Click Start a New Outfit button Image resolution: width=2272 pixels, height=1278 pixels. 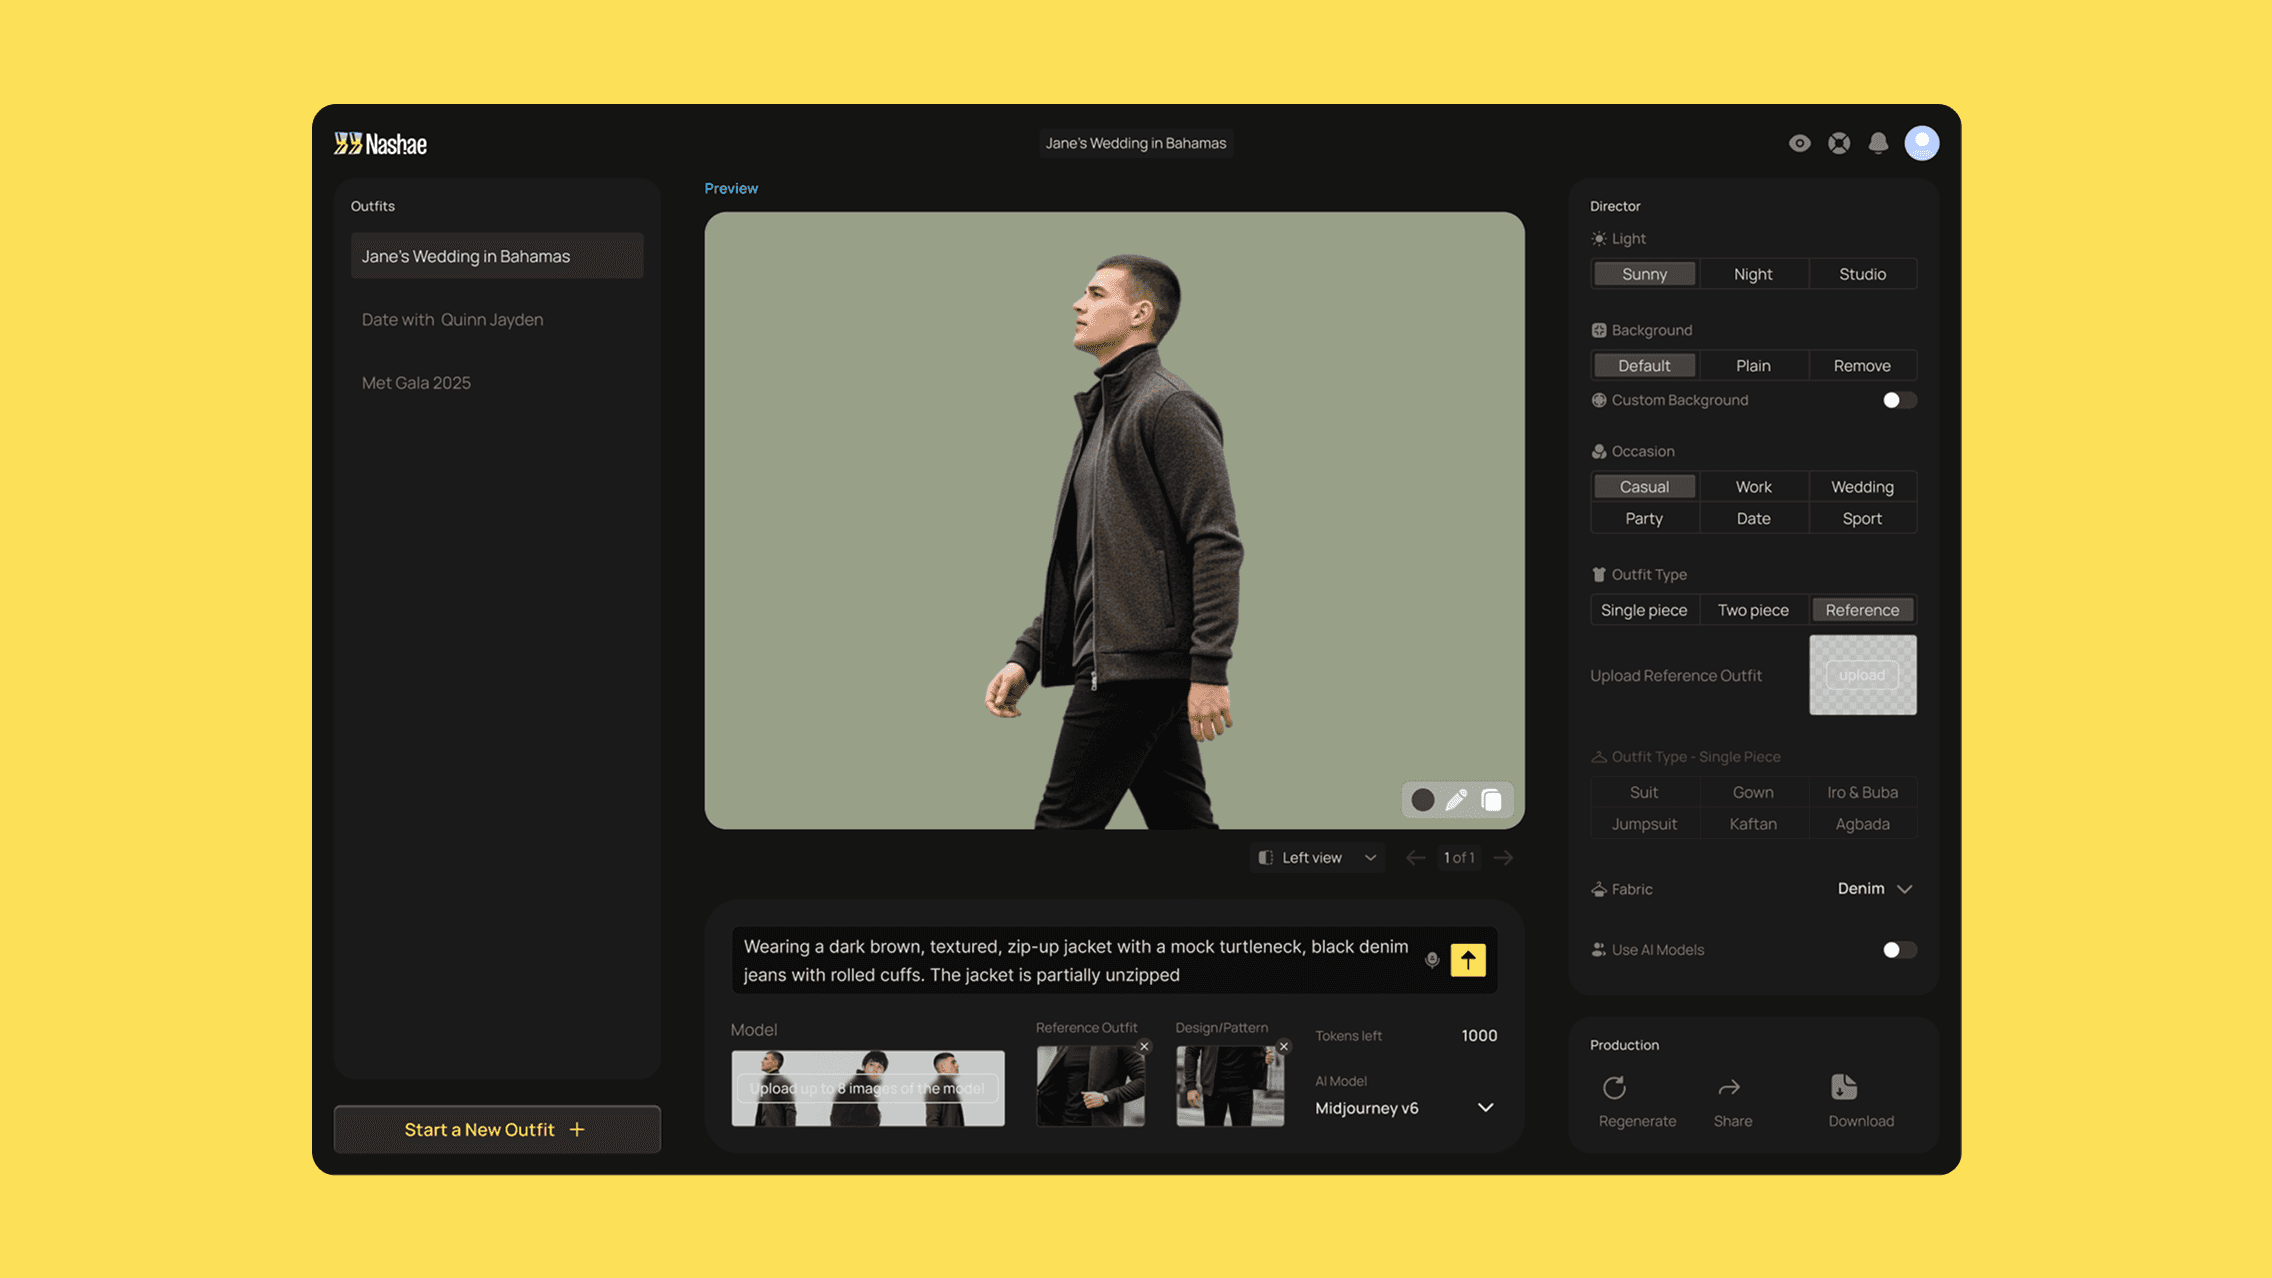pos(496,1130)
